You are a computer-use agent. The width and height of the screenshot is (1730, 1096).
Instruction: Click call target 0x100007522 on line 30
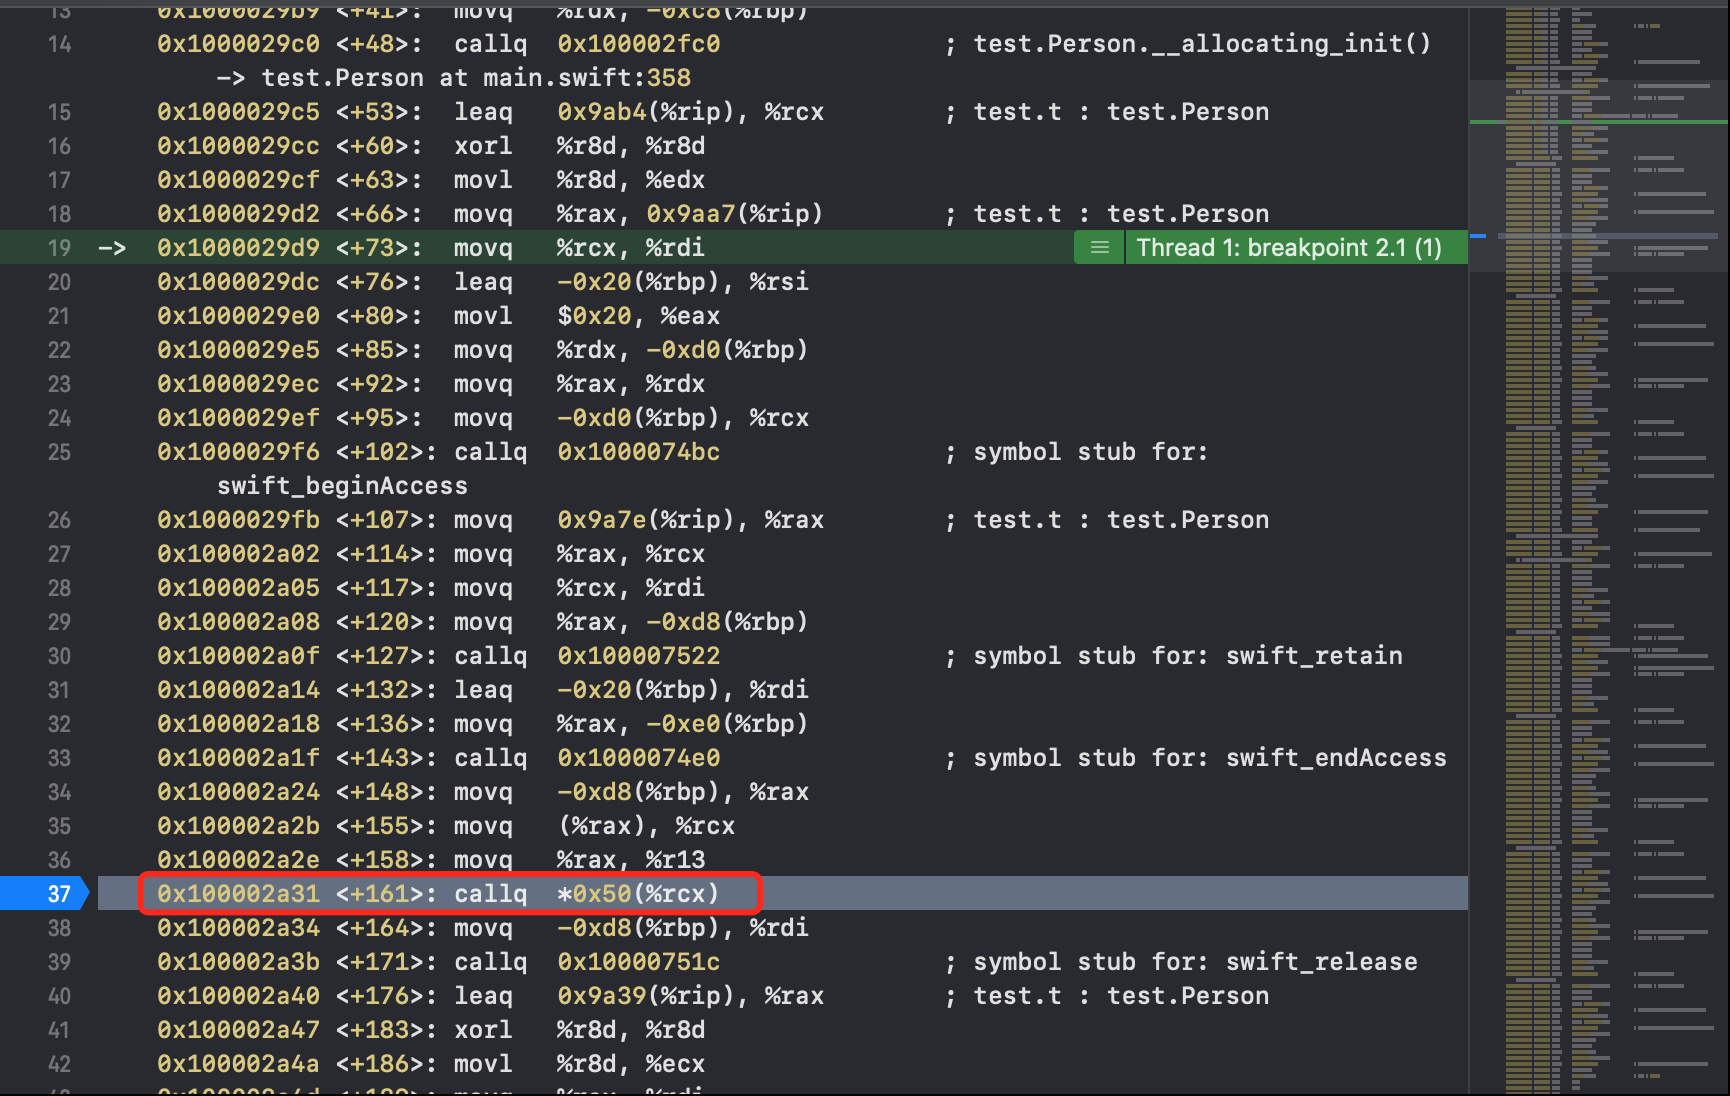coord(639,656)
